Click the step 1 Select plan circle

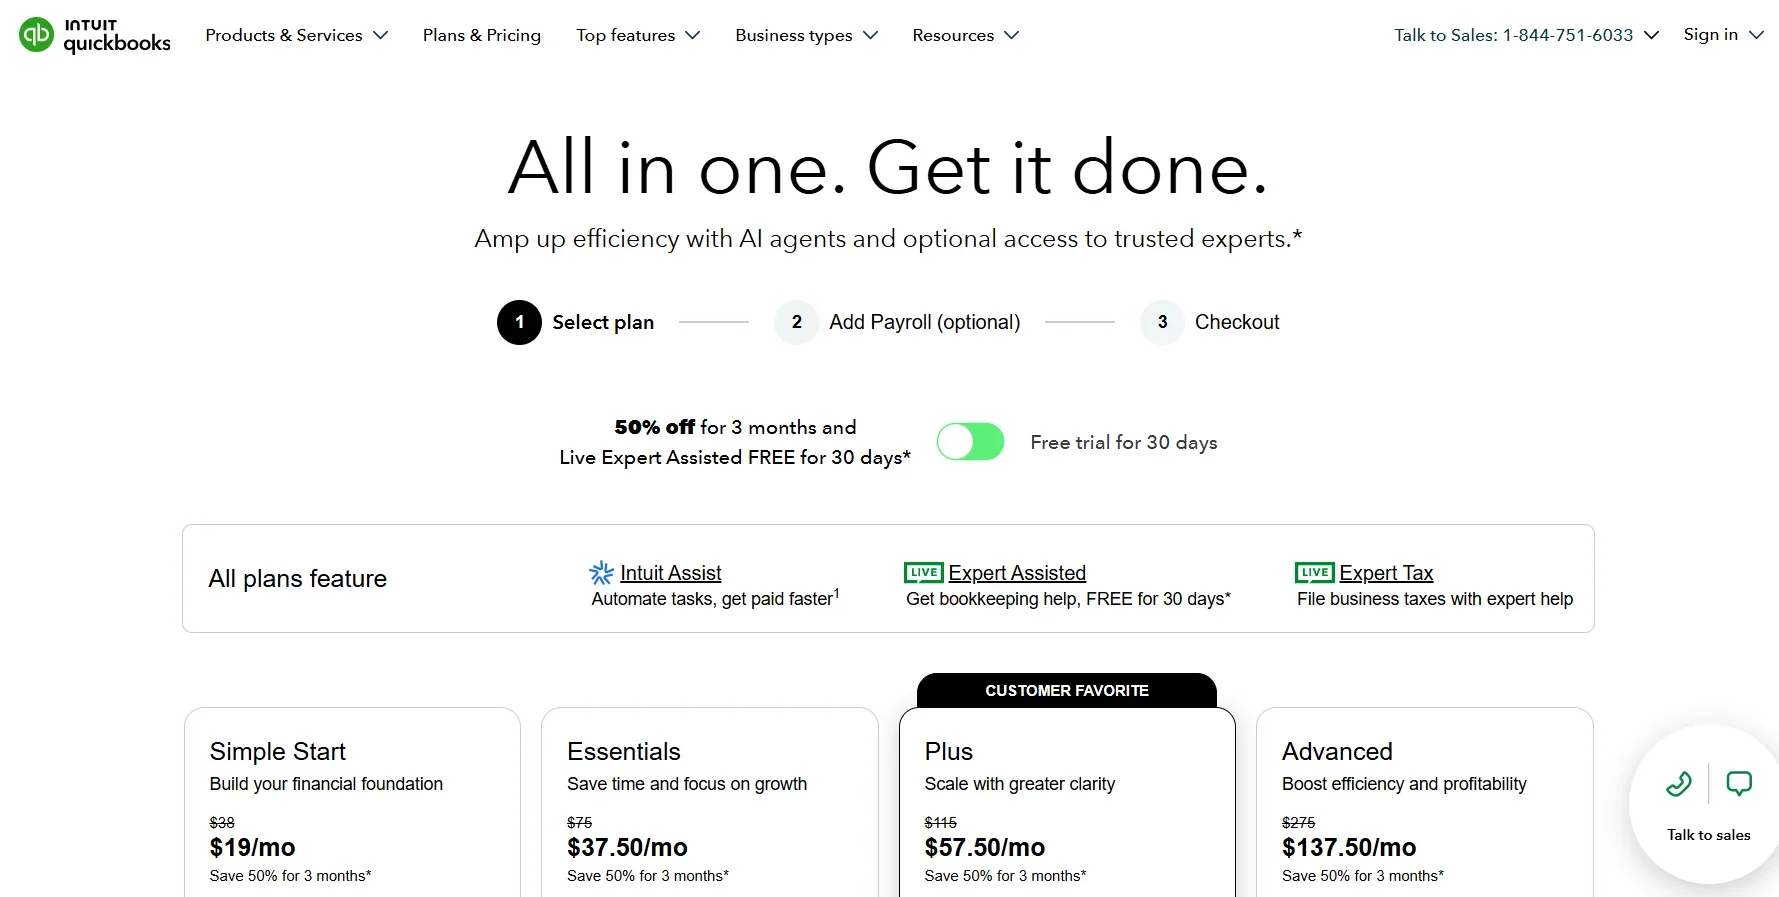pyautogui.click(x=519, y=322)
